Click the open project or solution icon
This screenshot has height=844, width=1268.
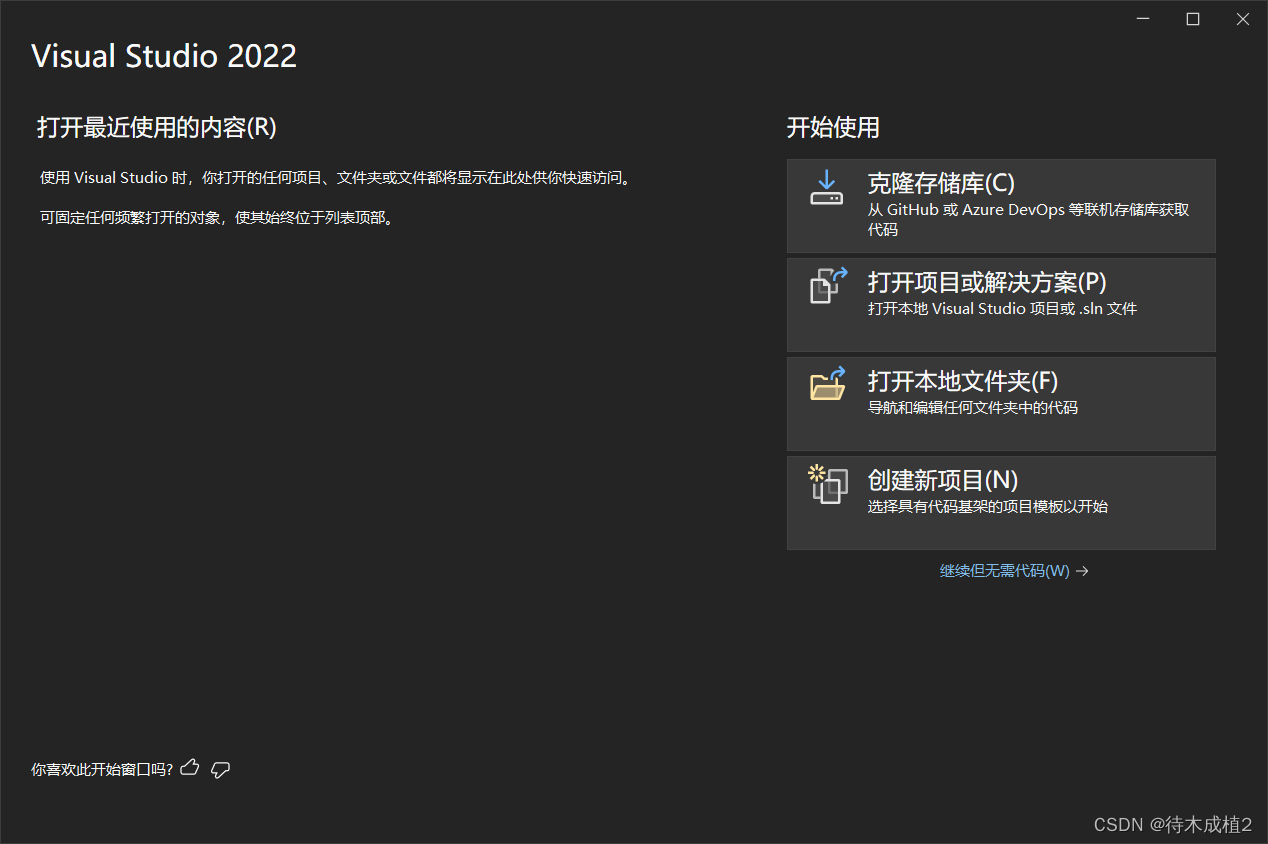click(x=828, y=285)
